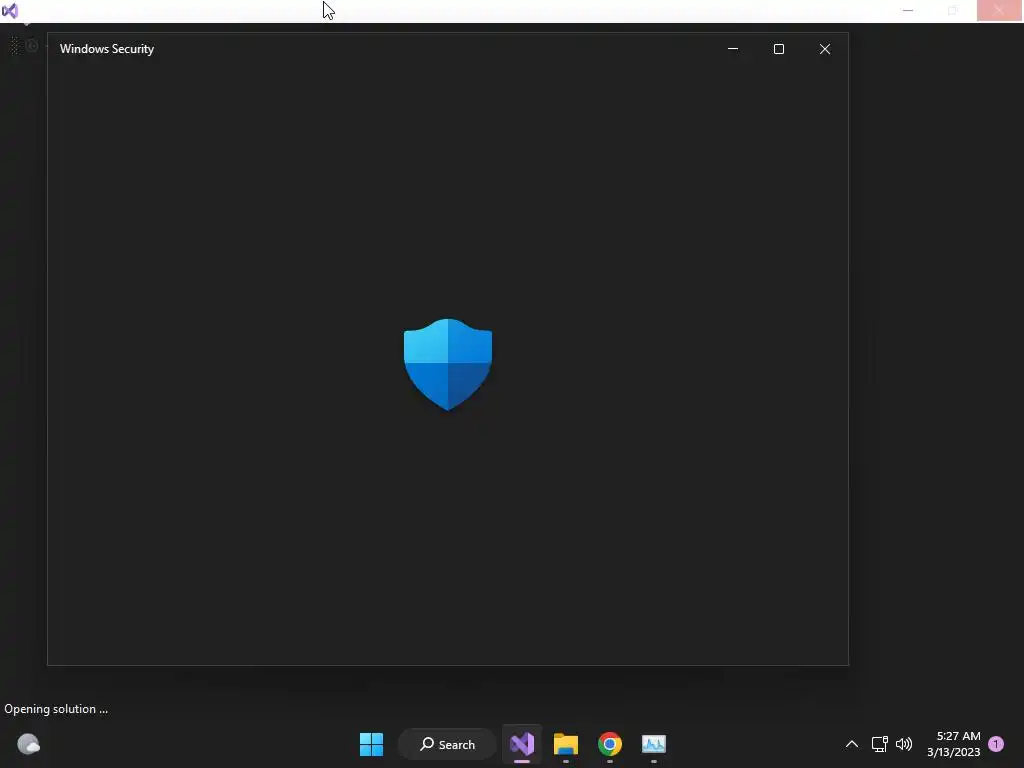Minimize the Visual Studio window
The height and width of the screenshot is (768, 1024).
click(x=908, y=10)
